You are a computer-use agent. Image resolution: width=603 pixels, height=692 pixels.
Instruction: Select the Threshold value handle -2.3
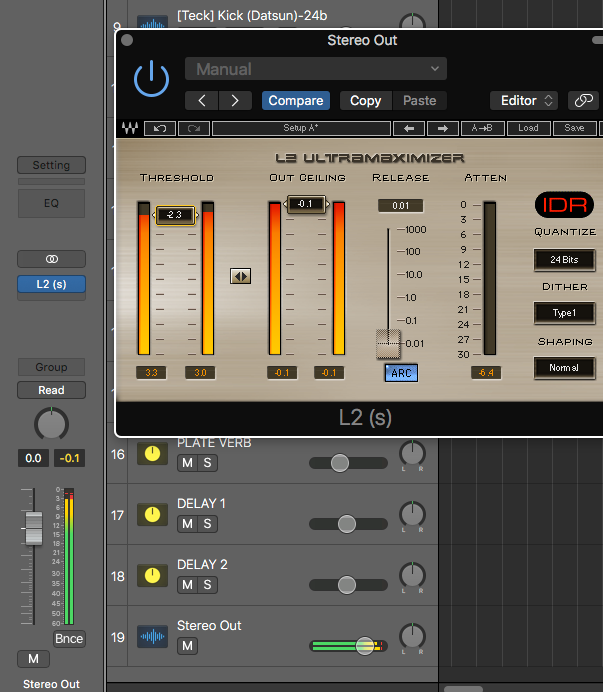tap(175, 215)
